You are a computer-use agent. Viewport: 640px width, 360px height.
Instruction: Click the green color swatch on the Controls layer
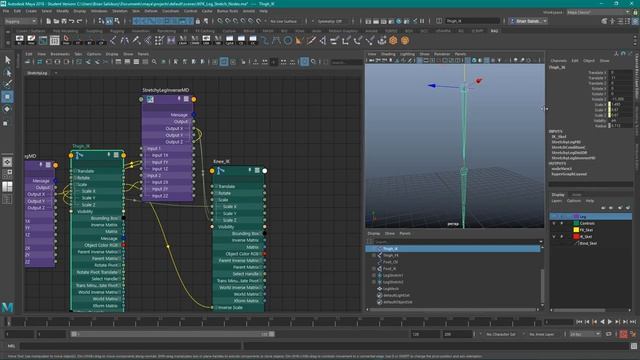(x=576, y=223)
